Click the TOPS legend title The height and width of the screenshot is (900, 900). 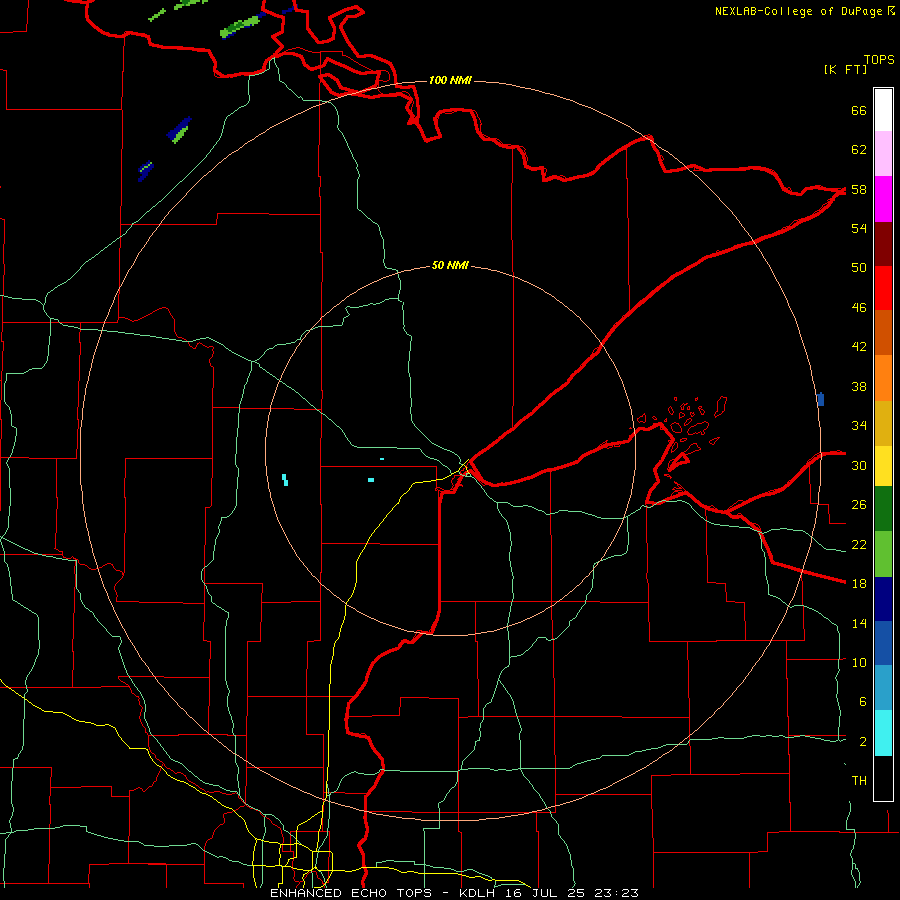tap(879, 60)
